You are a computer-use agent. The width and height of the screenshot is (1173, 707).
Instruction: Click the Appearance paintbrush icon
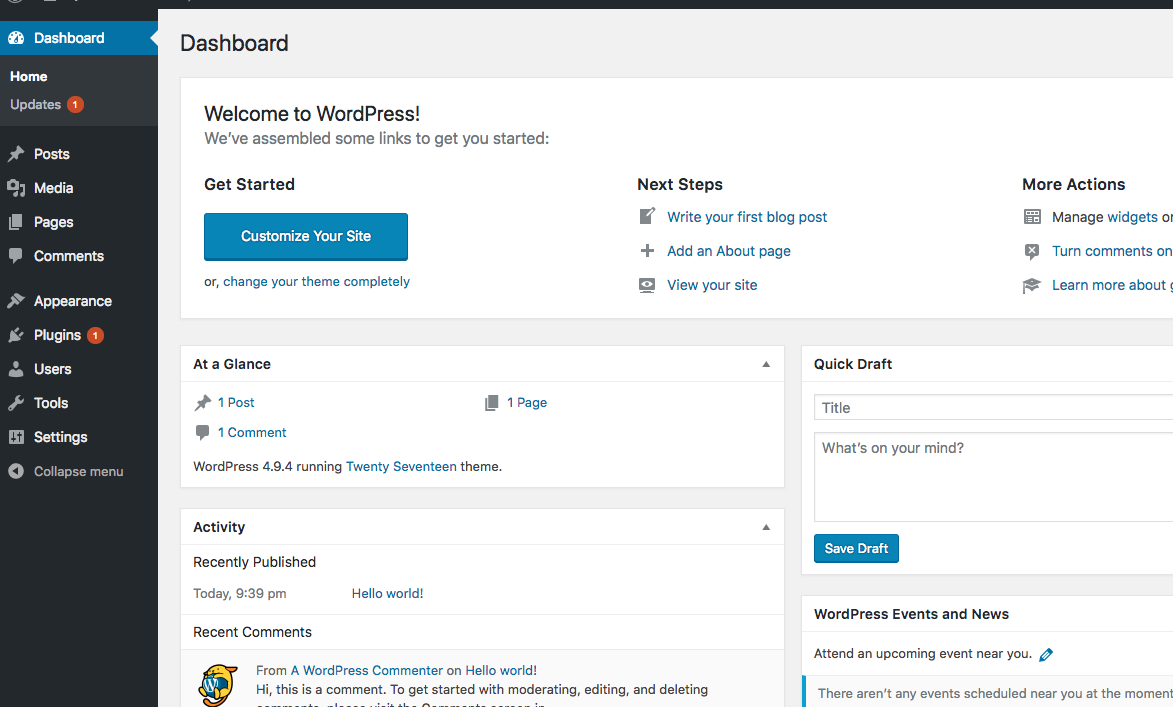(x=16, y=301)
